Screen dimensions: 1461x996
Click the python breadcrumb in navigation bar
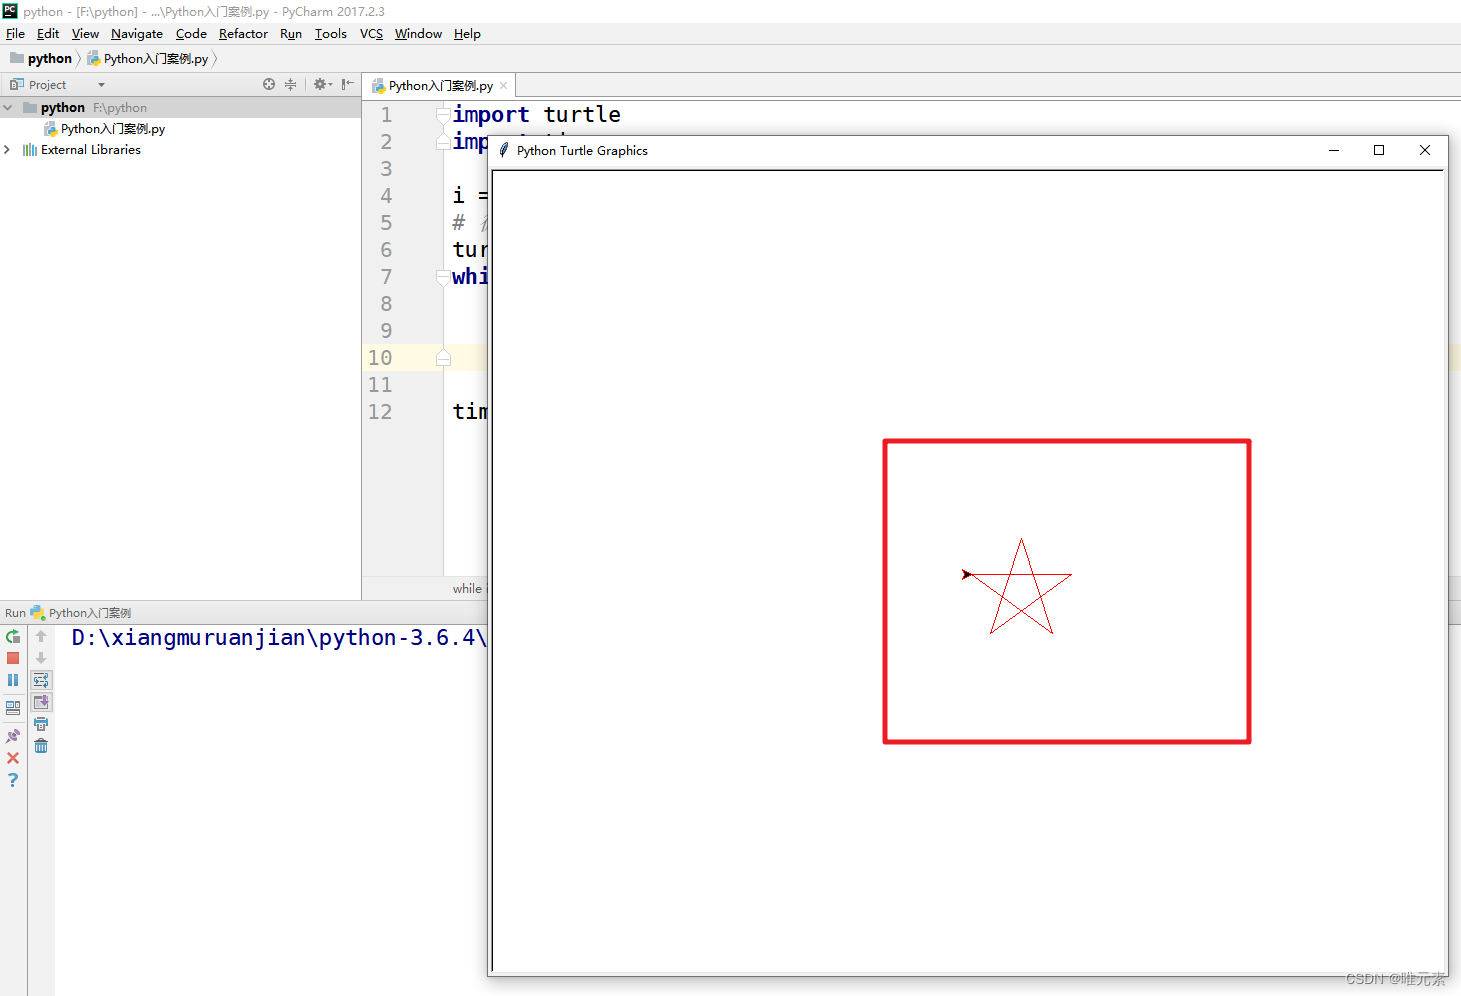(41, 58)
